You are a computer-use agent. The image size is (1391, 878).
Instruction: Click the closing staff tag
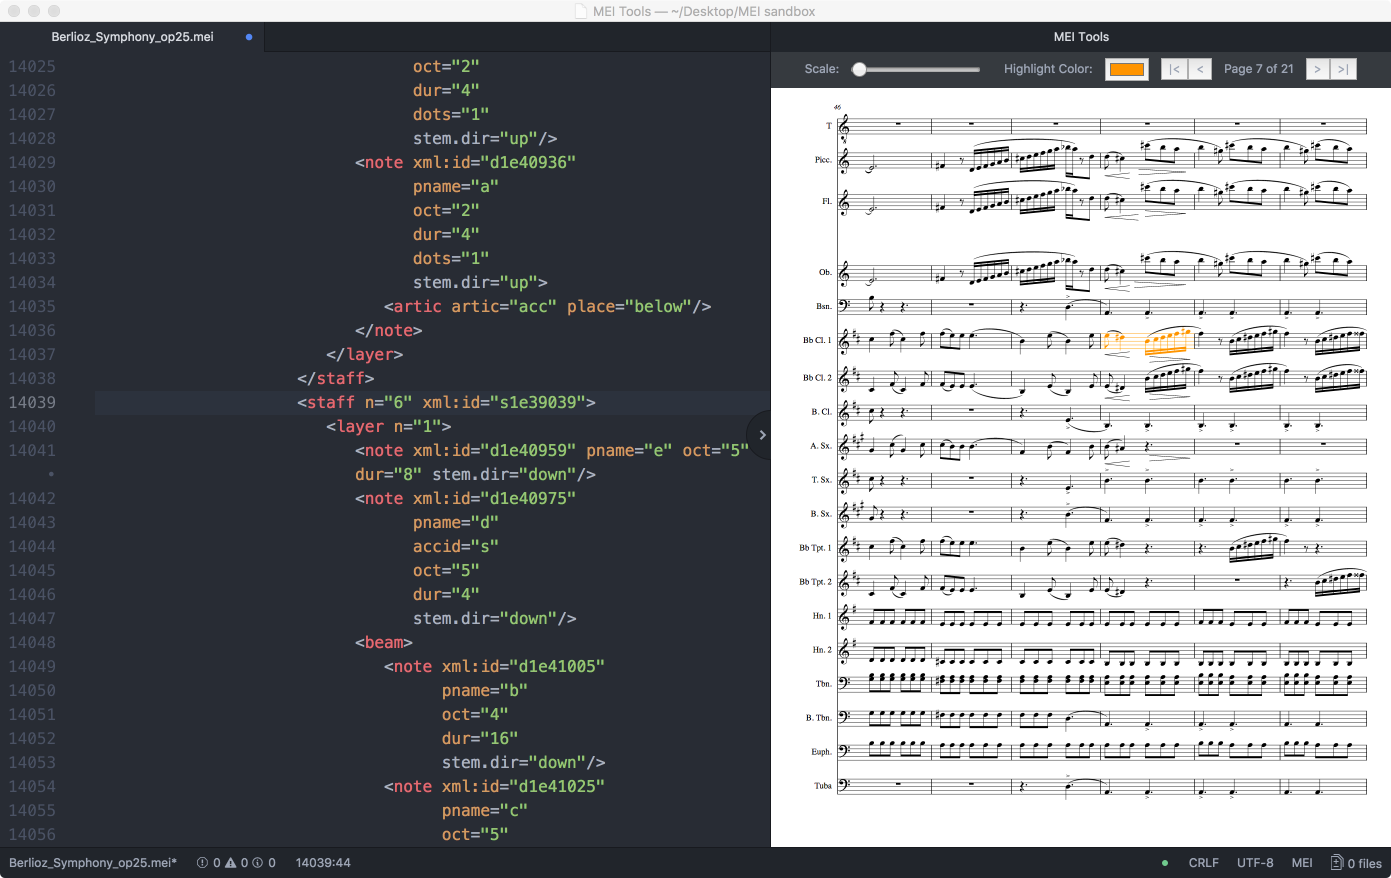(x=336, y=378)
